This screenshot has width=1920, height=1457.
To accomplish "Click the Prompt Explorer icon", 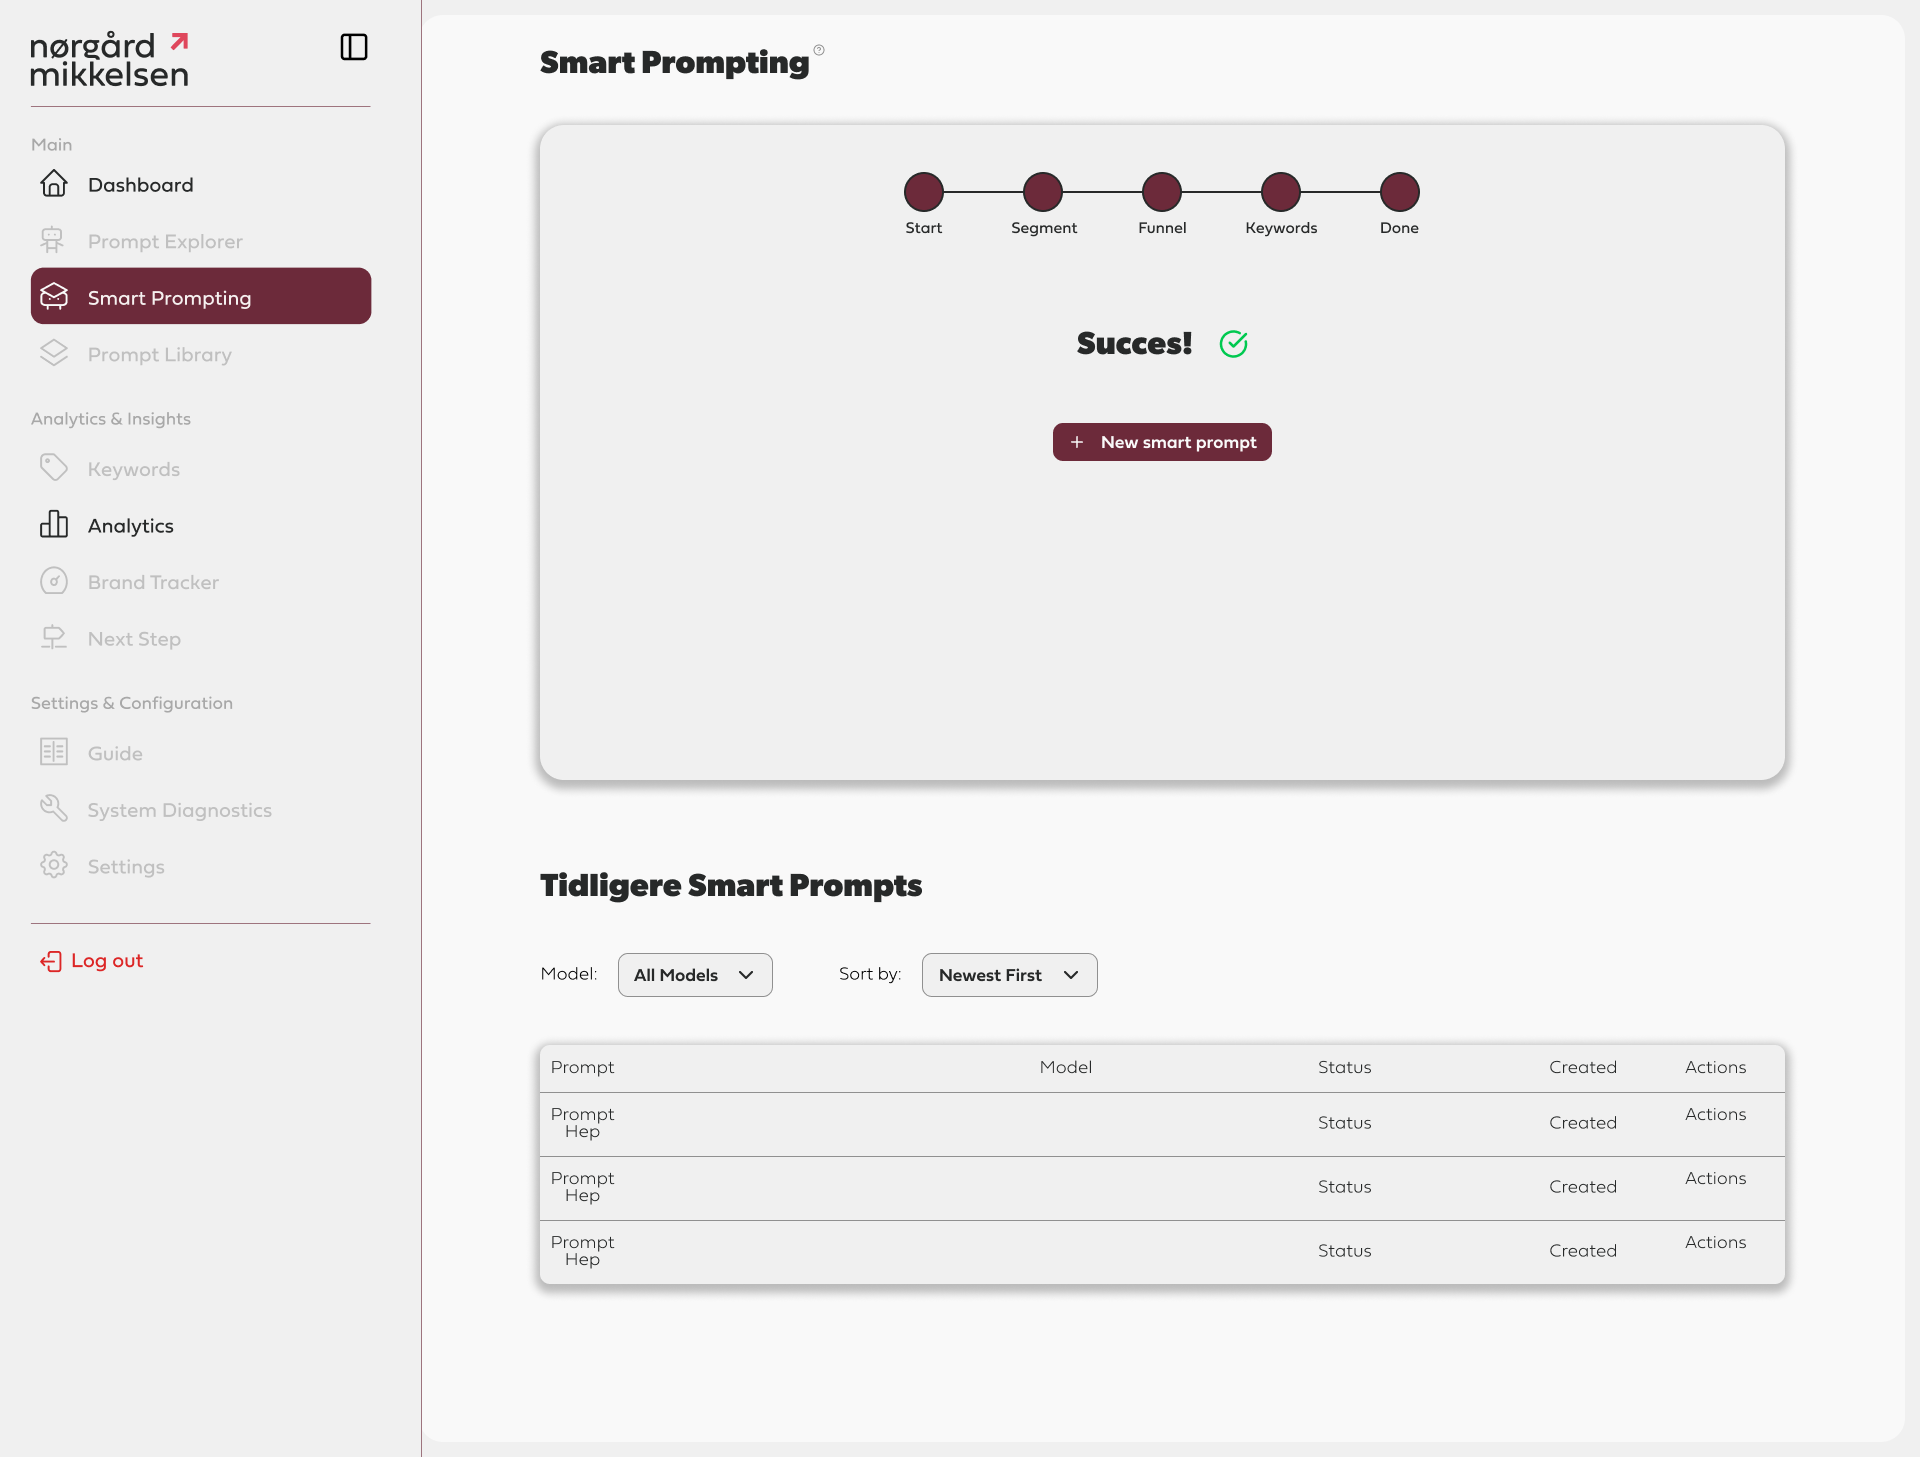I will [52, 241].
